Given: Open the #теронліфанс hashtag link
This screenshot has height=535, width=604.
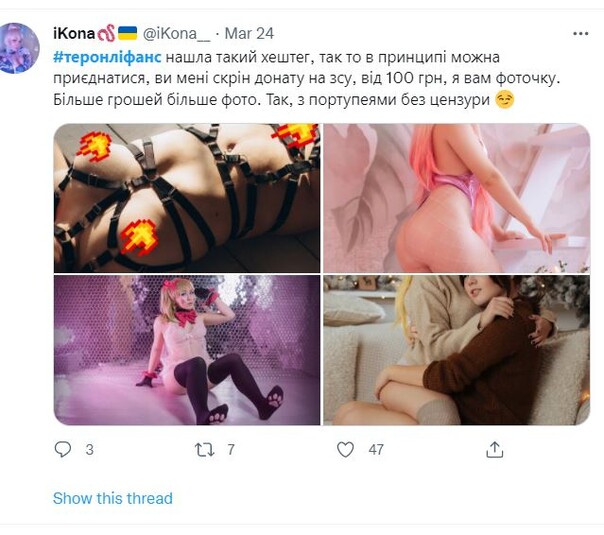Looking at the screenshot, I should 107,57.
